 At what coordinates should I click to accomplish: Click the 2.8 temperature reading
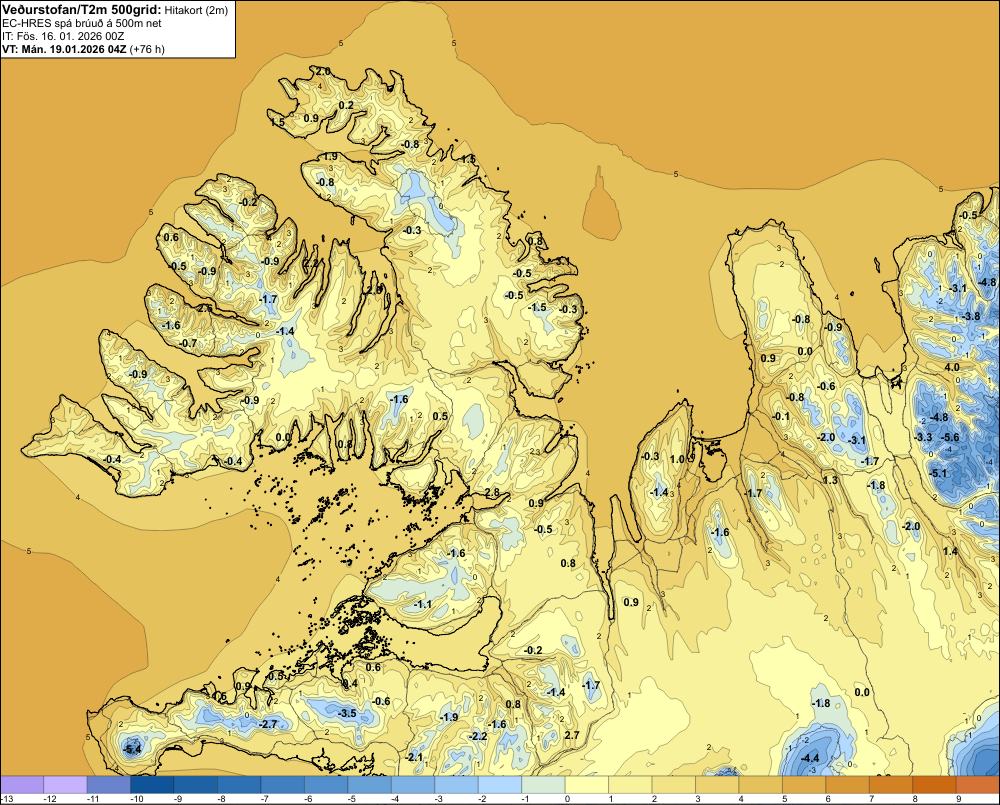(492, 492)
